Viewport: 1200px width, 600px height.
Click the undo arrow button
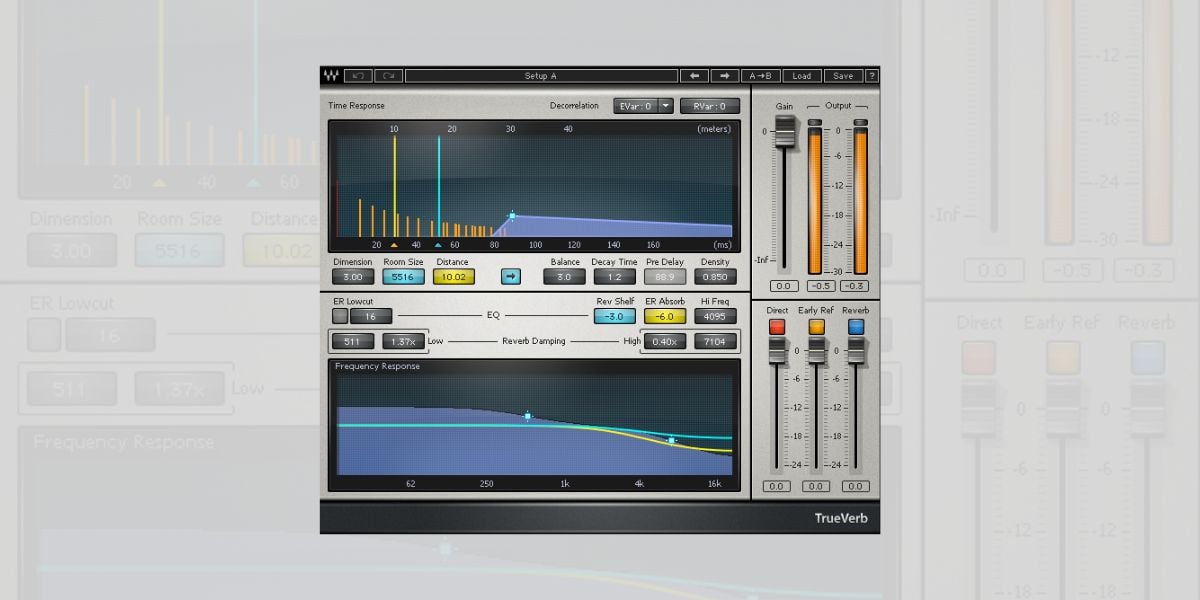point(358,76)
